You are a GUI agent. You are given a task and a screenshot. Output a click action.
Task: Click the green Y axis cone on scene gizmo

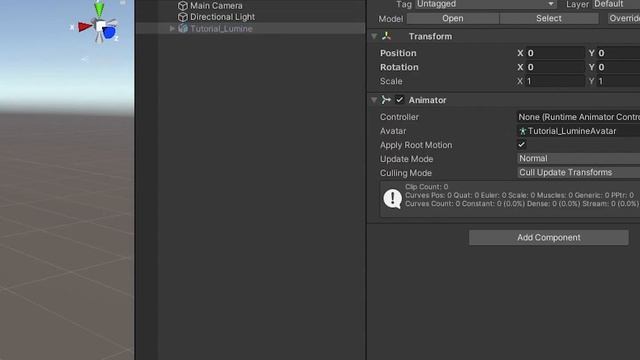[x=99, y=9]
